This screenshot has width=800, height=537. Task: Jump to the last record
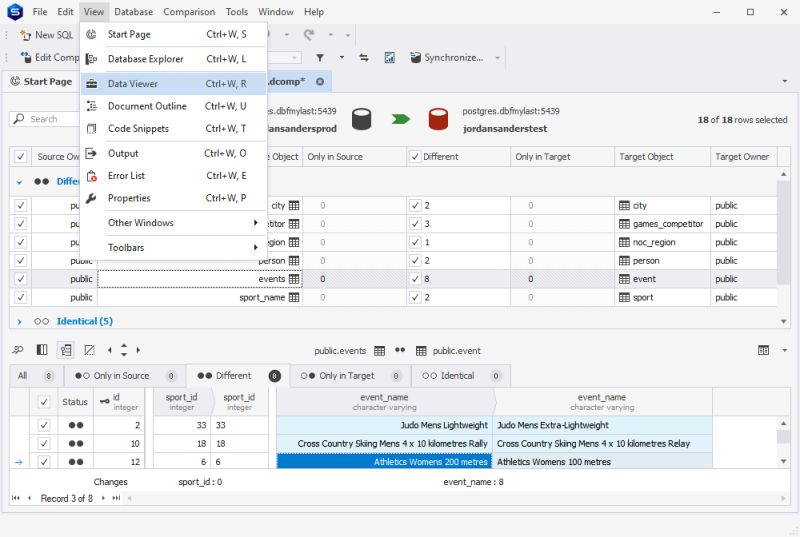point(116,498)
